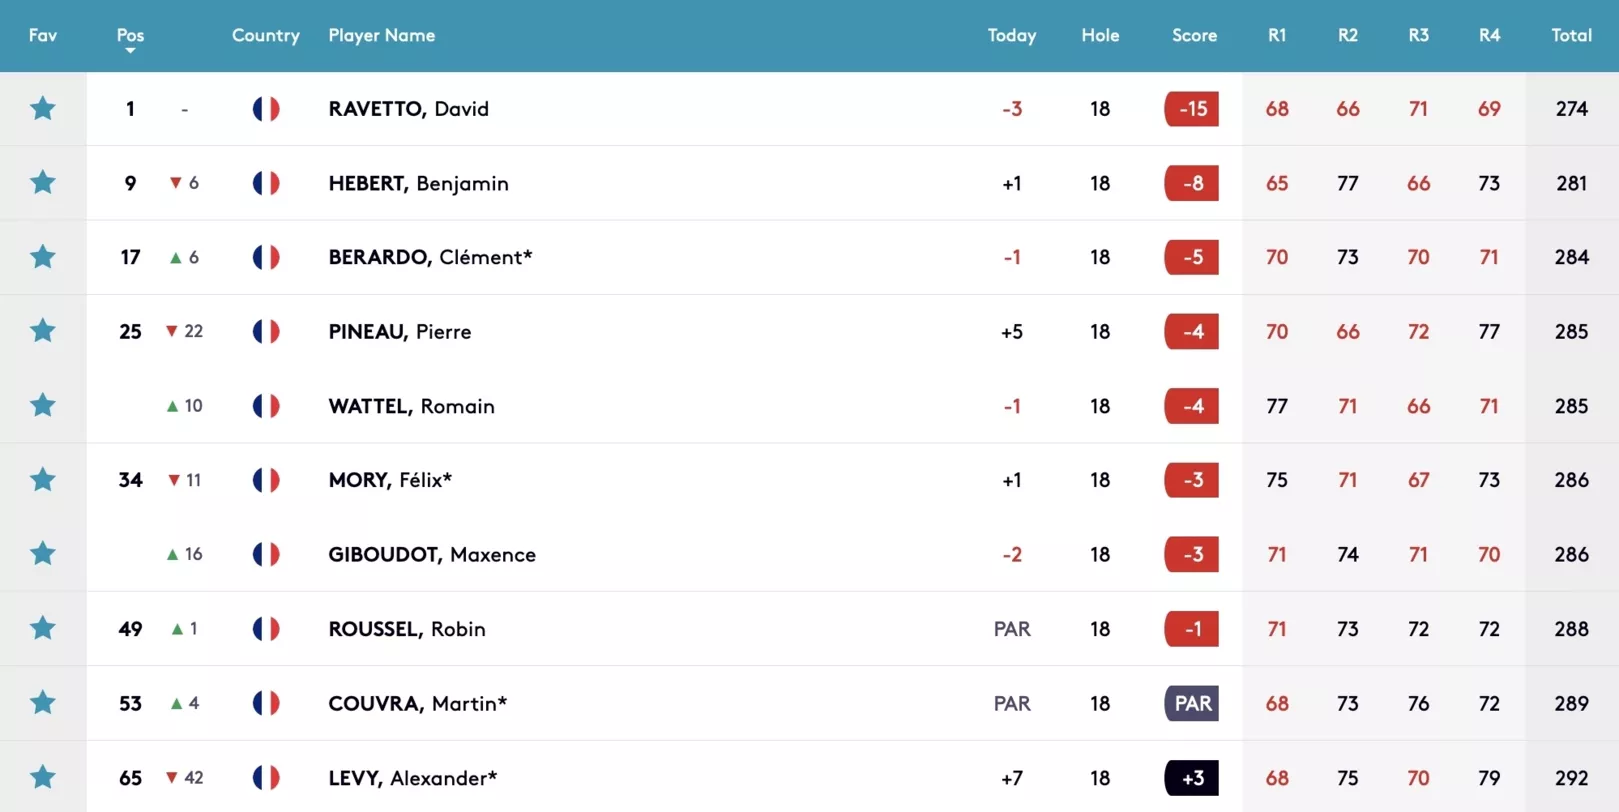Click French flag icon beside BERARDO, Clément

(266, 257)
